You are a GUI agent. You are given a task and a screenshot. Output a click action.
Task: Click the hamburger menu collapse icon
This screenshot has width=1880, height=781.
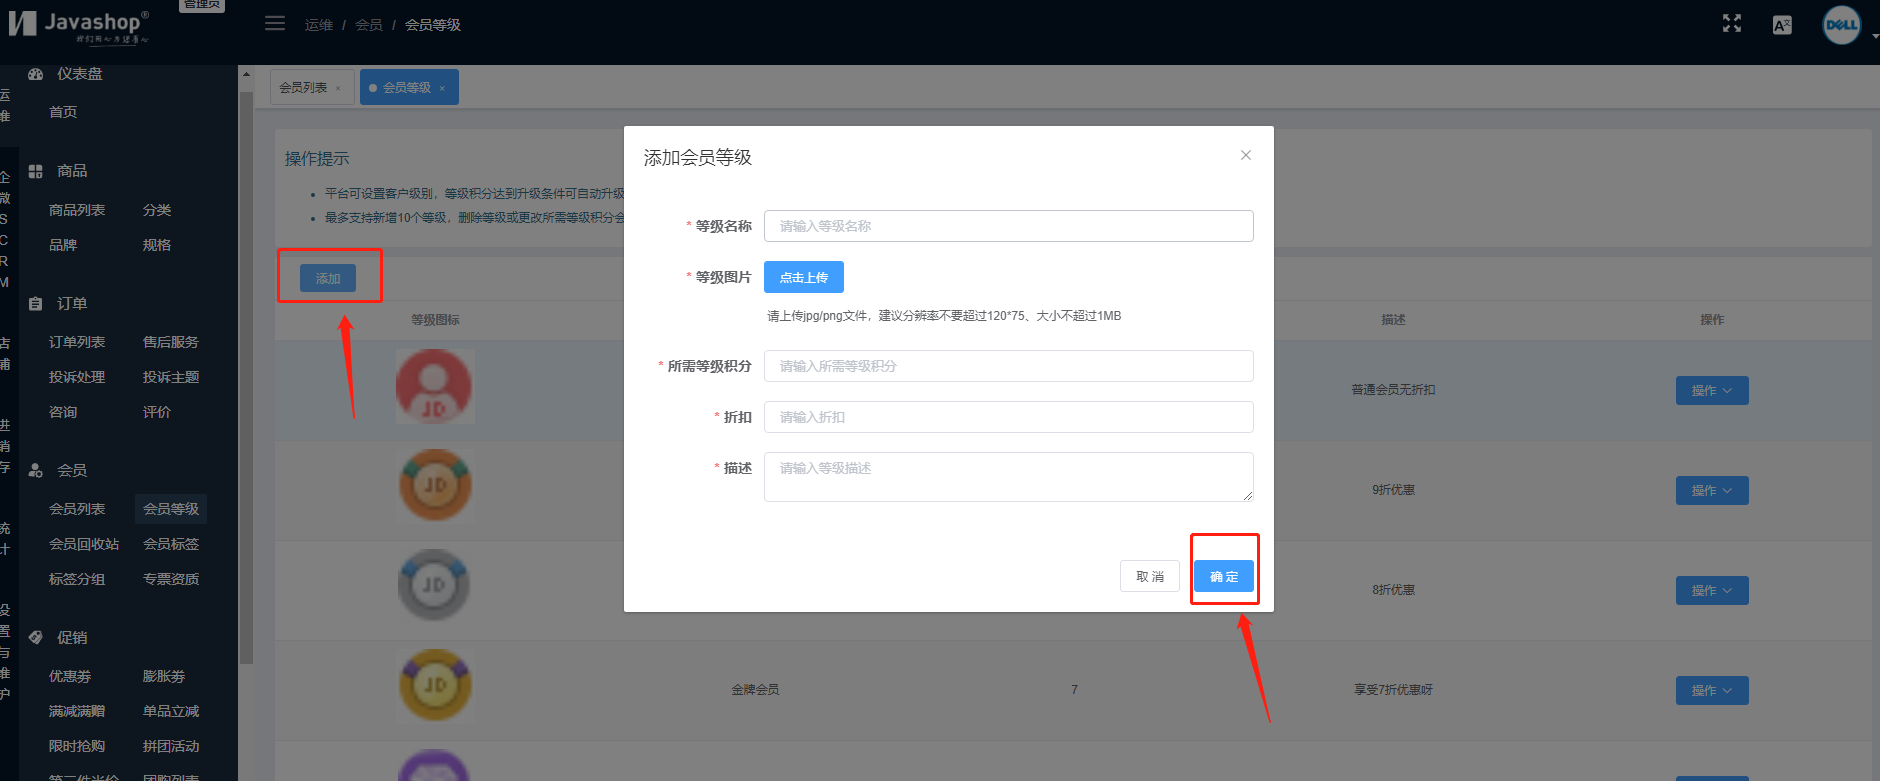(275, 23)
